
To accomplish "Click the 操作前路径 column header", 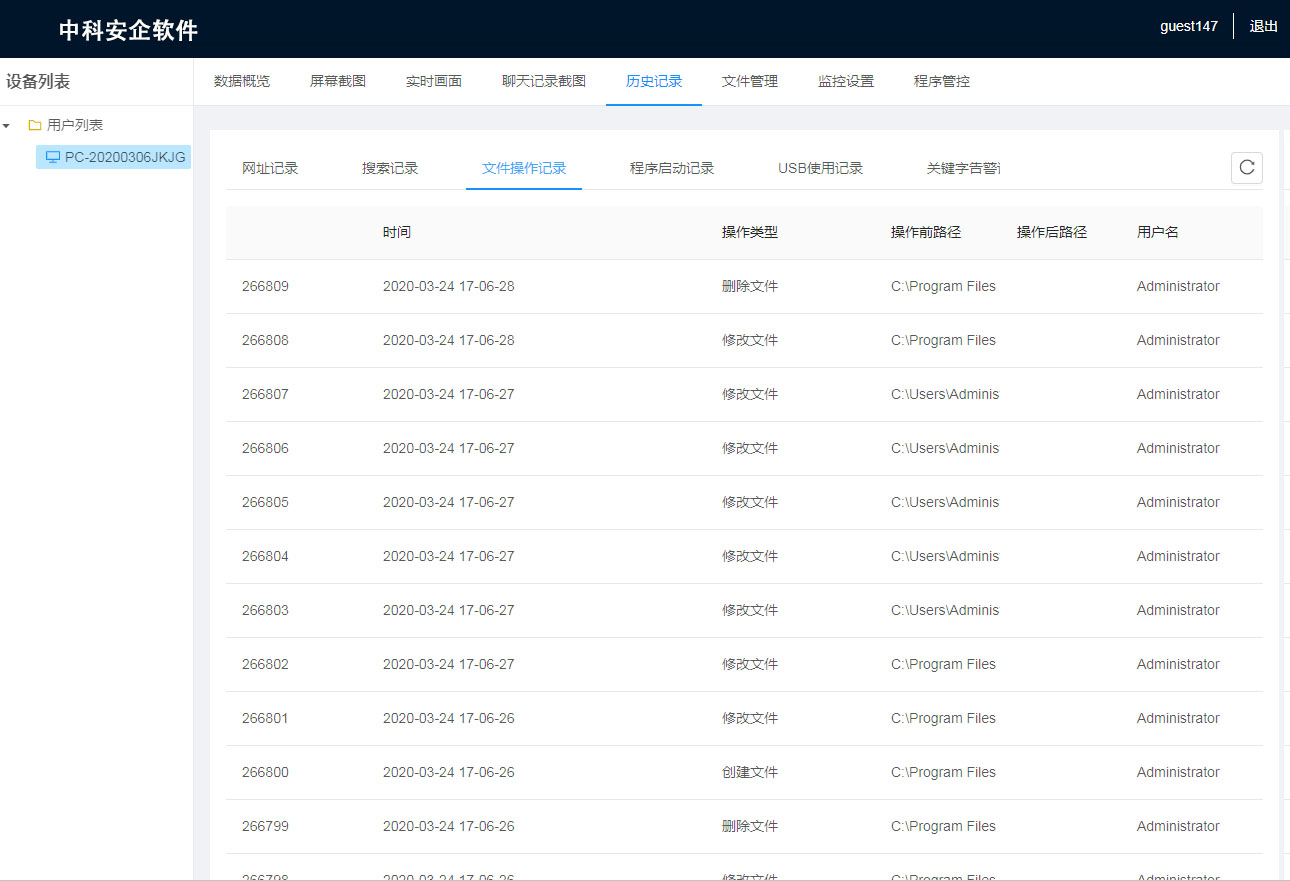I will click(x=926, y=232).
